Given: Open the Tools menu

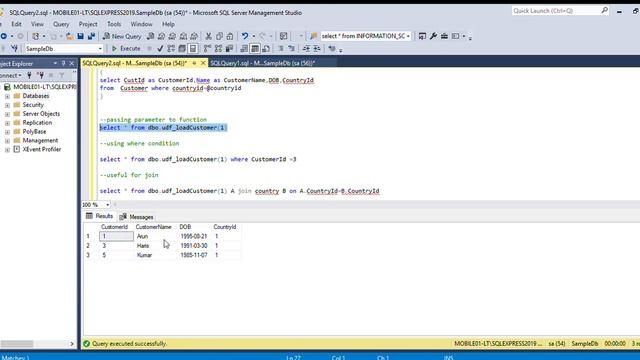Looking at the screenshot, I should click(x=114, y=24).
